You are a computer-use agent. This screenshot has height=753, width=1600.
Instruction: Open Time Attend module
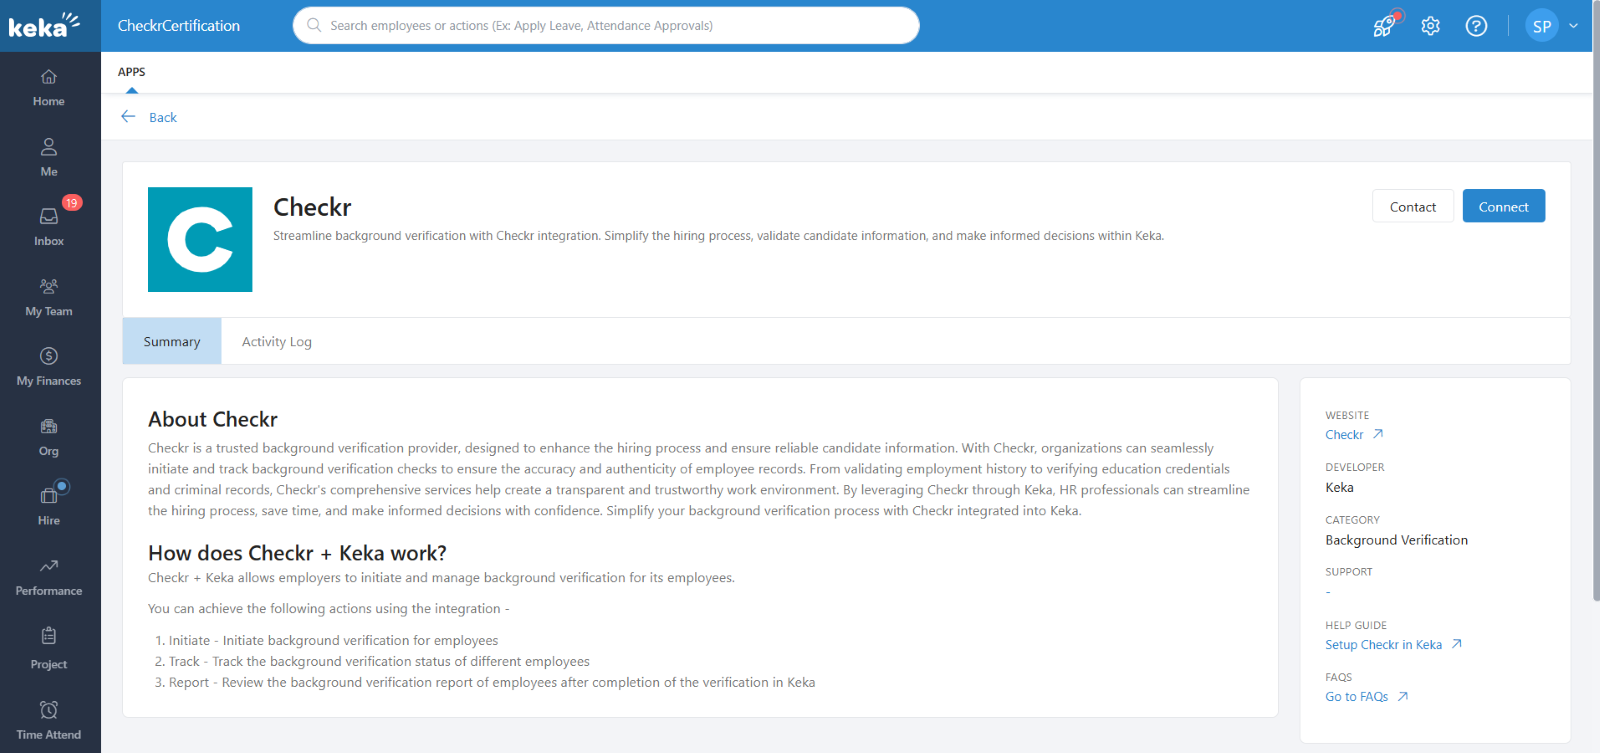point(49,721)
